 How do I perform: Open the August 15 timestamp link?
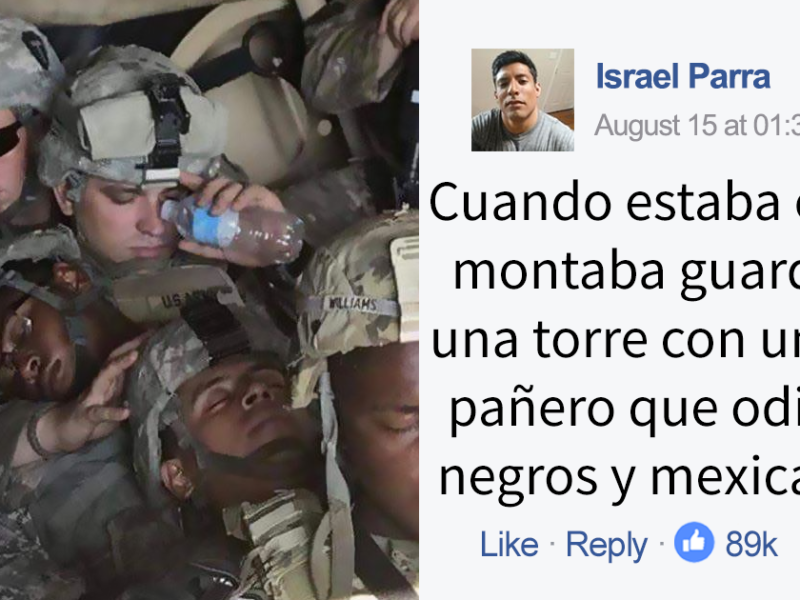(697, 125)
